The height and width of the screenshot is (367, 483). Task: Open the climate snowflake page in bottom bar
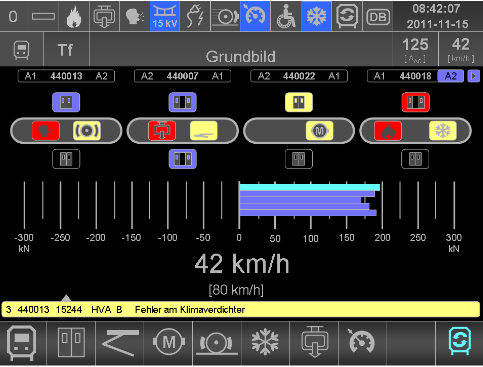[x=265, y=343]
